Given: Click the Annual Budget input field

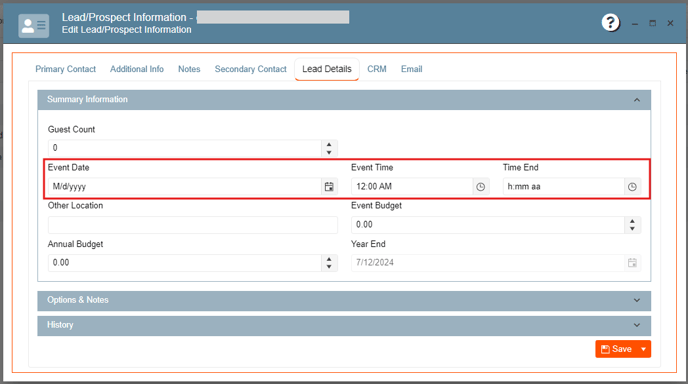Looking at the screenshot, I should point(185,263).
